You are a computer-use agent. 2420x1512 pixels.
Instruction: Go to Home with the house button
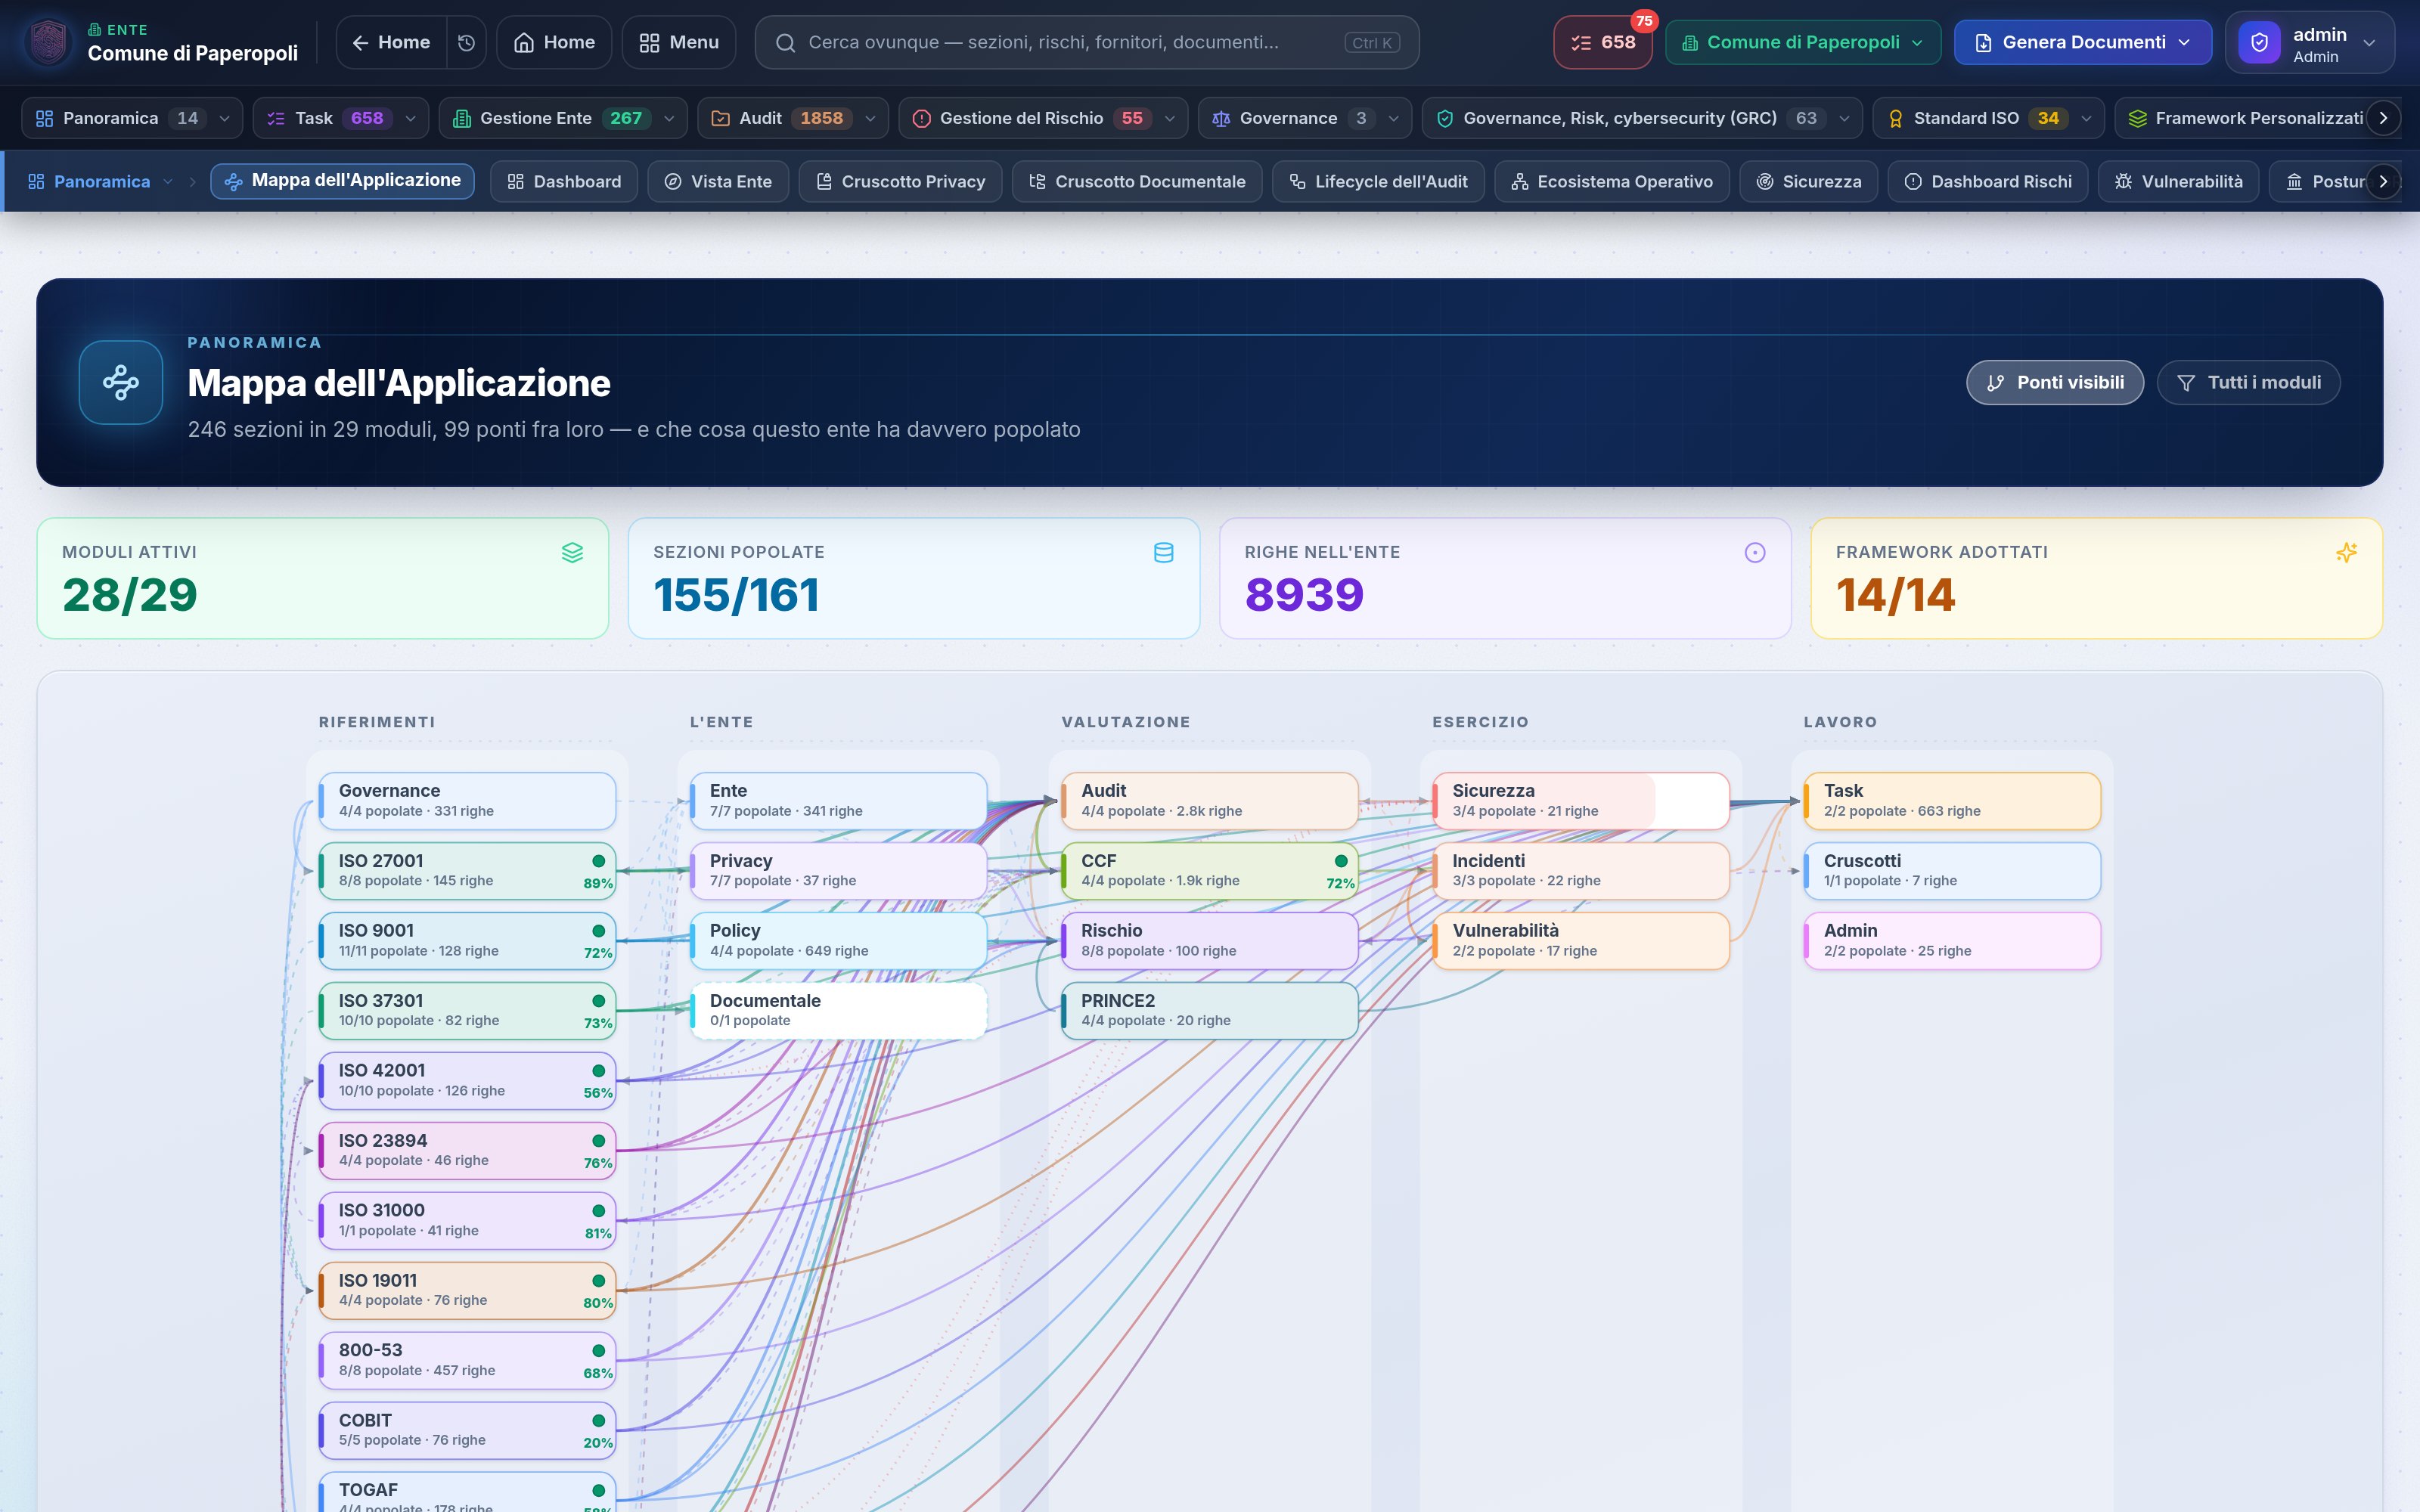click(x=554, y=42)
